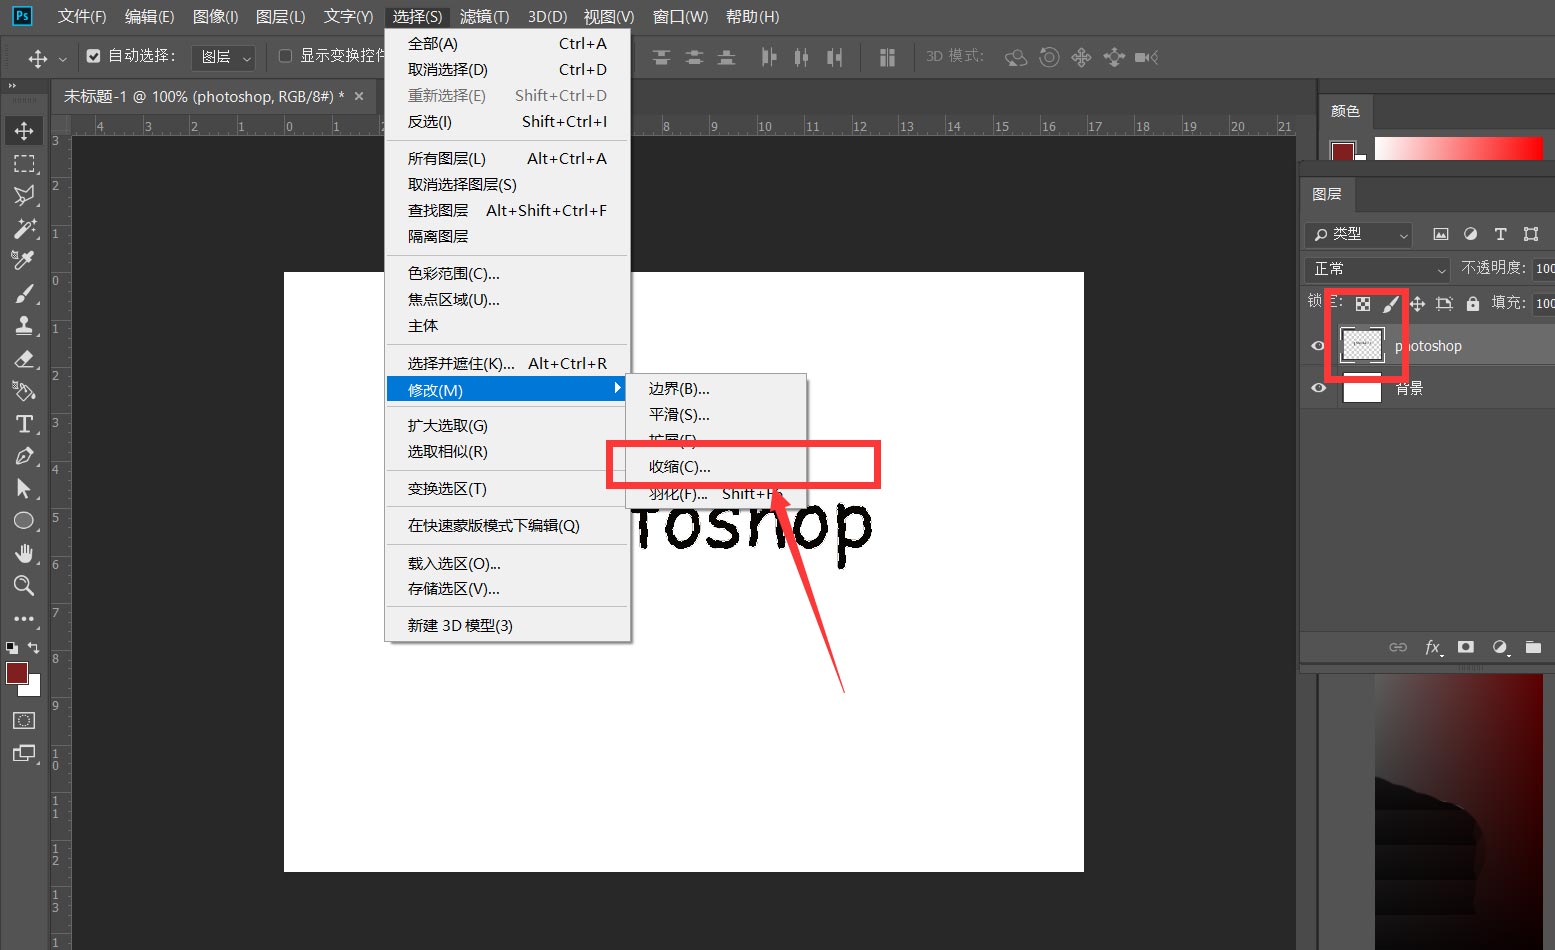Reset to default black and white colors

12,647
